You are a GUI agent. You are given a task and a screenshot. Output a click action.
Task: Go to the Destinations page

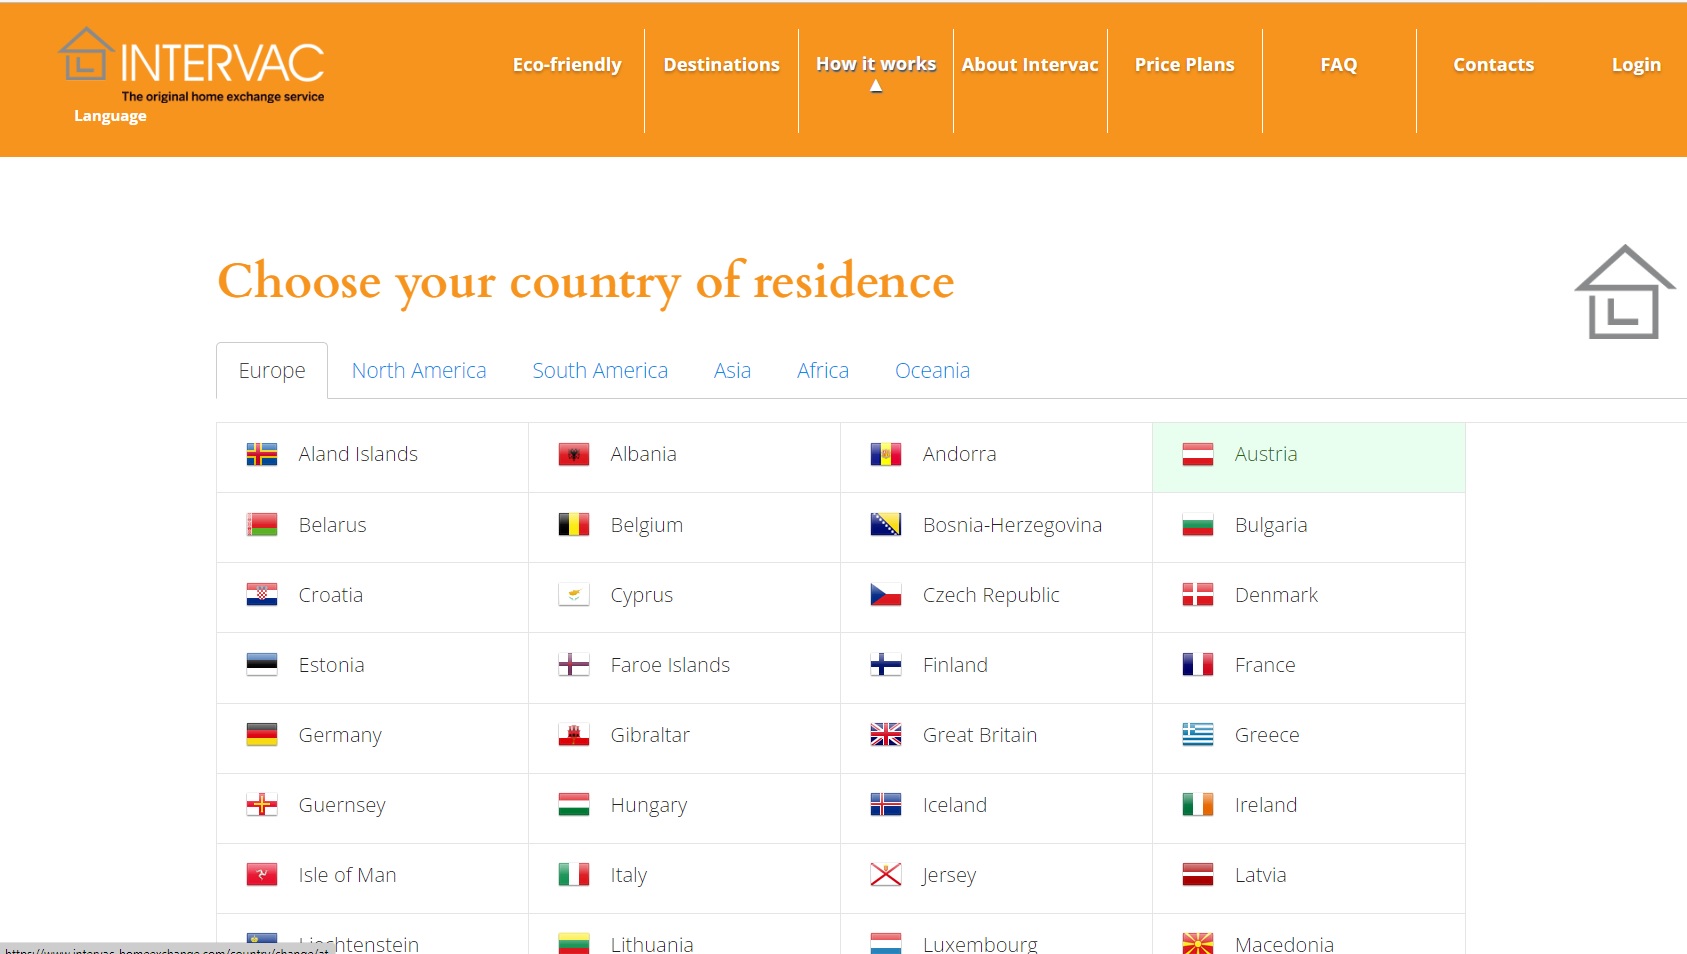click(721, 65)
